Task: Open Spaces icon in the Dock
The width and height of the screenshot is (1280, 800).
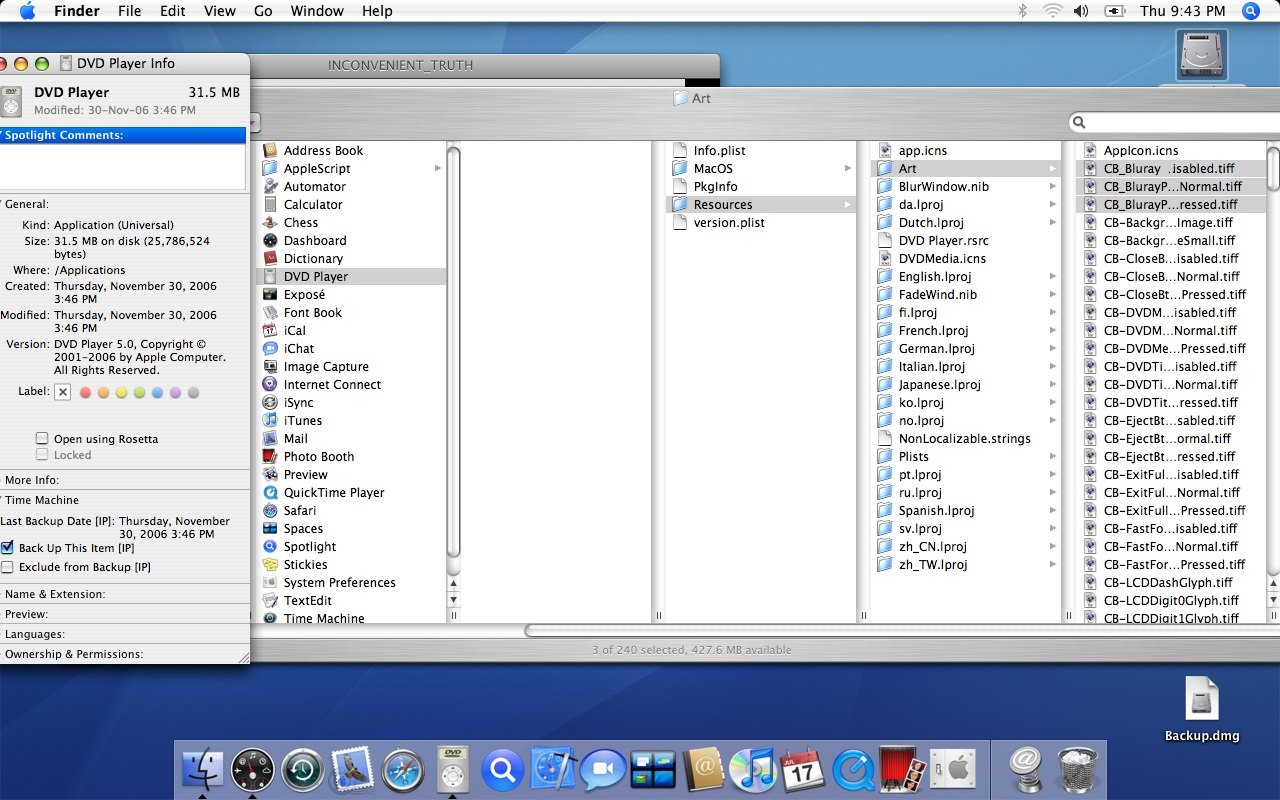Action: [x=654, y=769]
